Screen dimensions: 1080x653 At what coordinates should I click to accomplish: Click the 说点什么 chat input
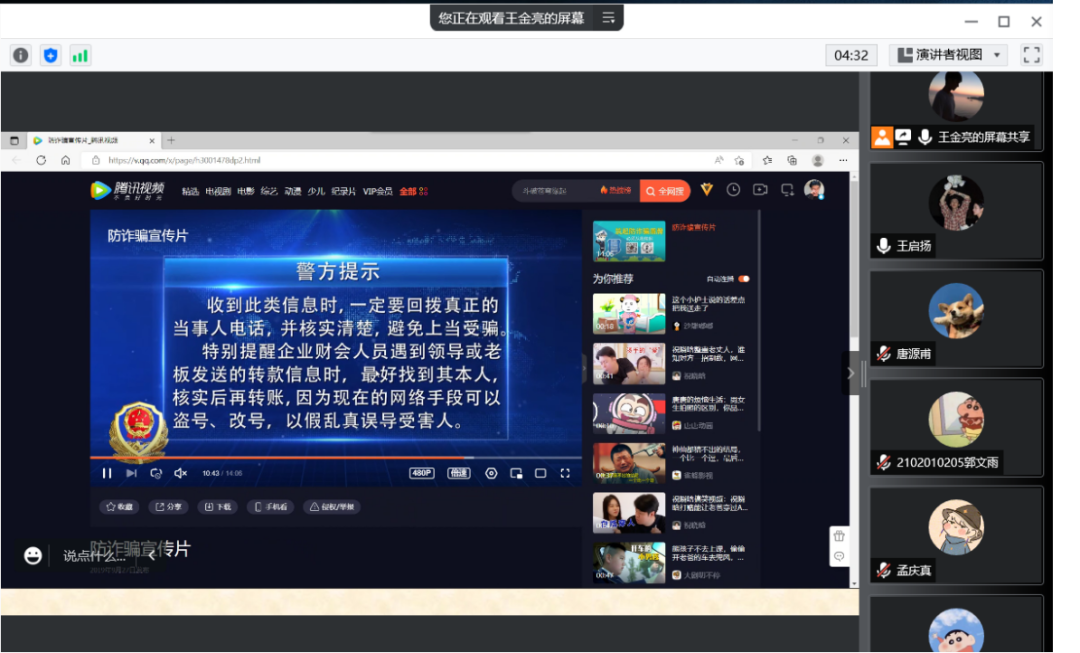point(94,556)
